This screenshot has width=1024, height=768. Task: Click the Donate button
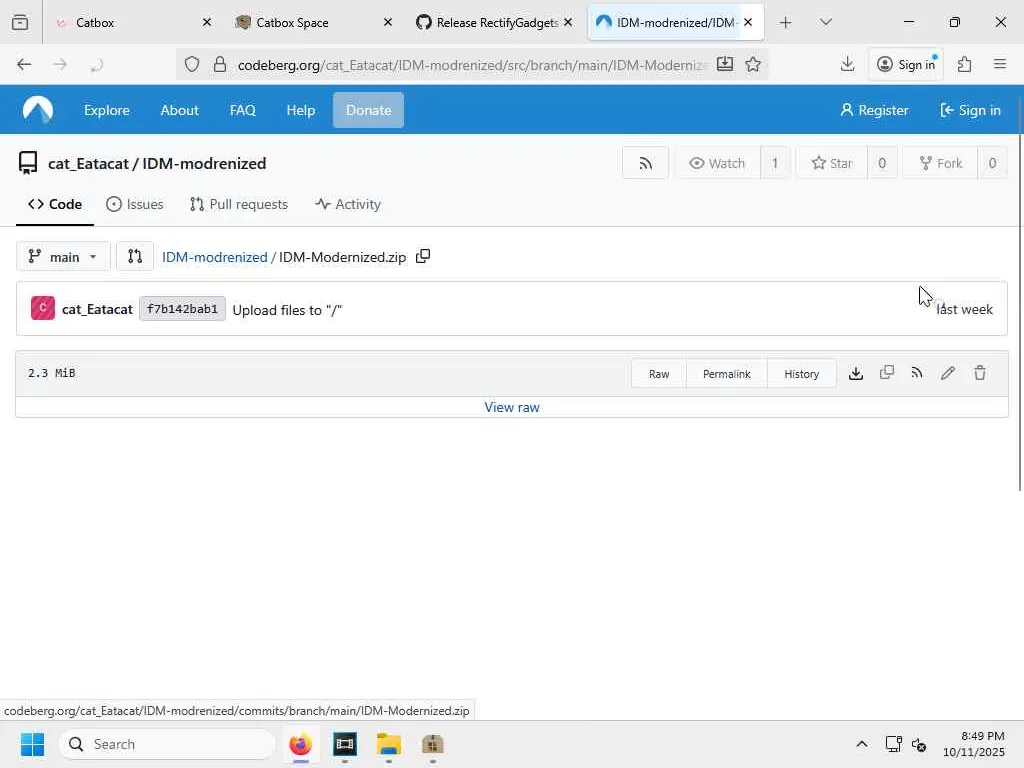tap(368, 110)
